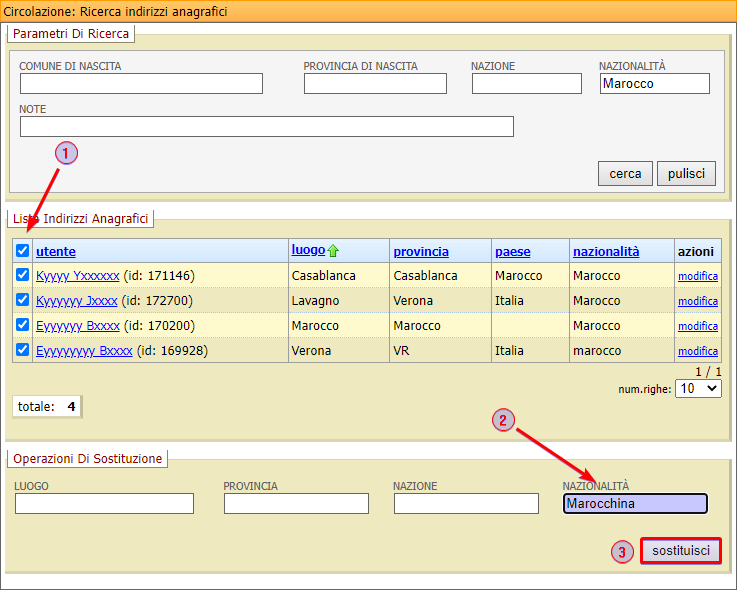Sort list by nazionalità column header

pos(606,252)
